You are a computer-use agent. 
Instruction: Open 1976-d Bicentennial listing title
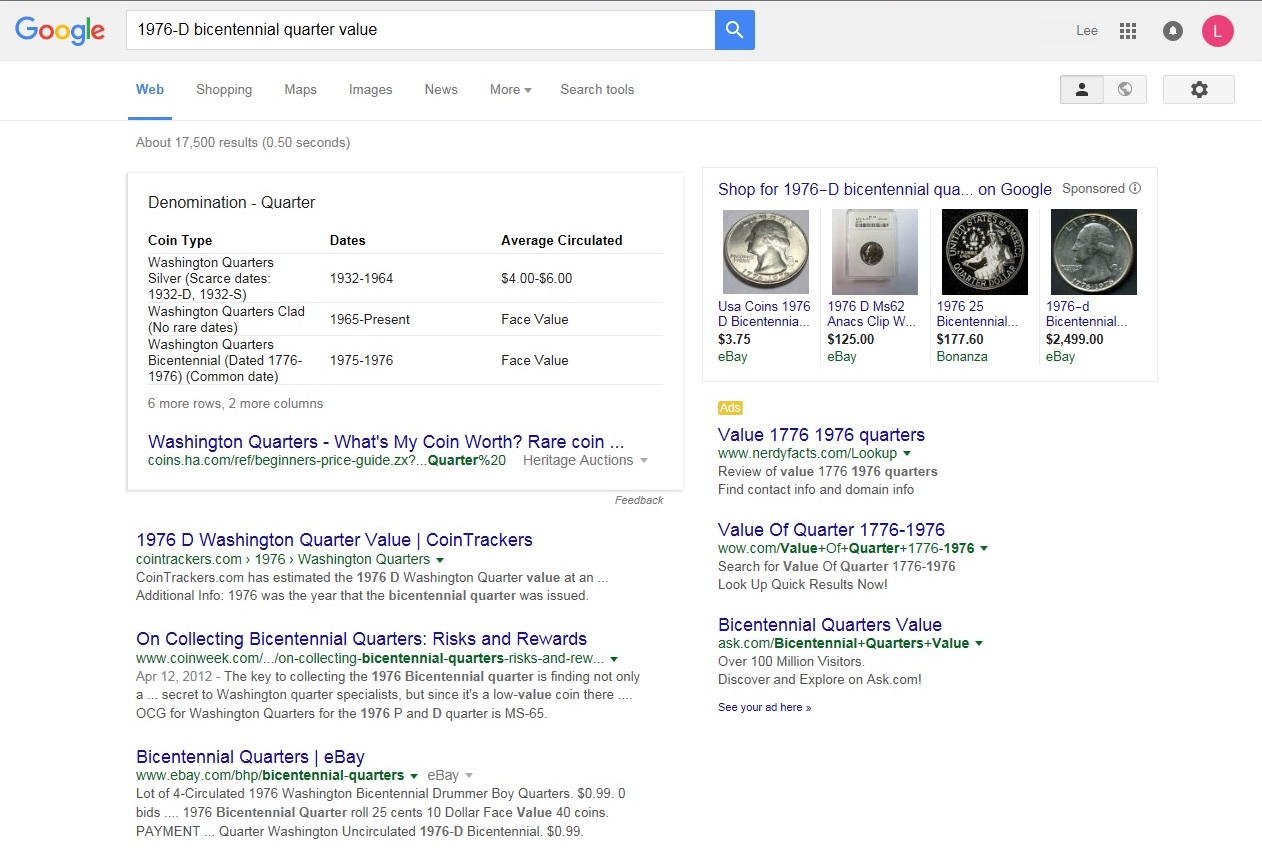1087,314
